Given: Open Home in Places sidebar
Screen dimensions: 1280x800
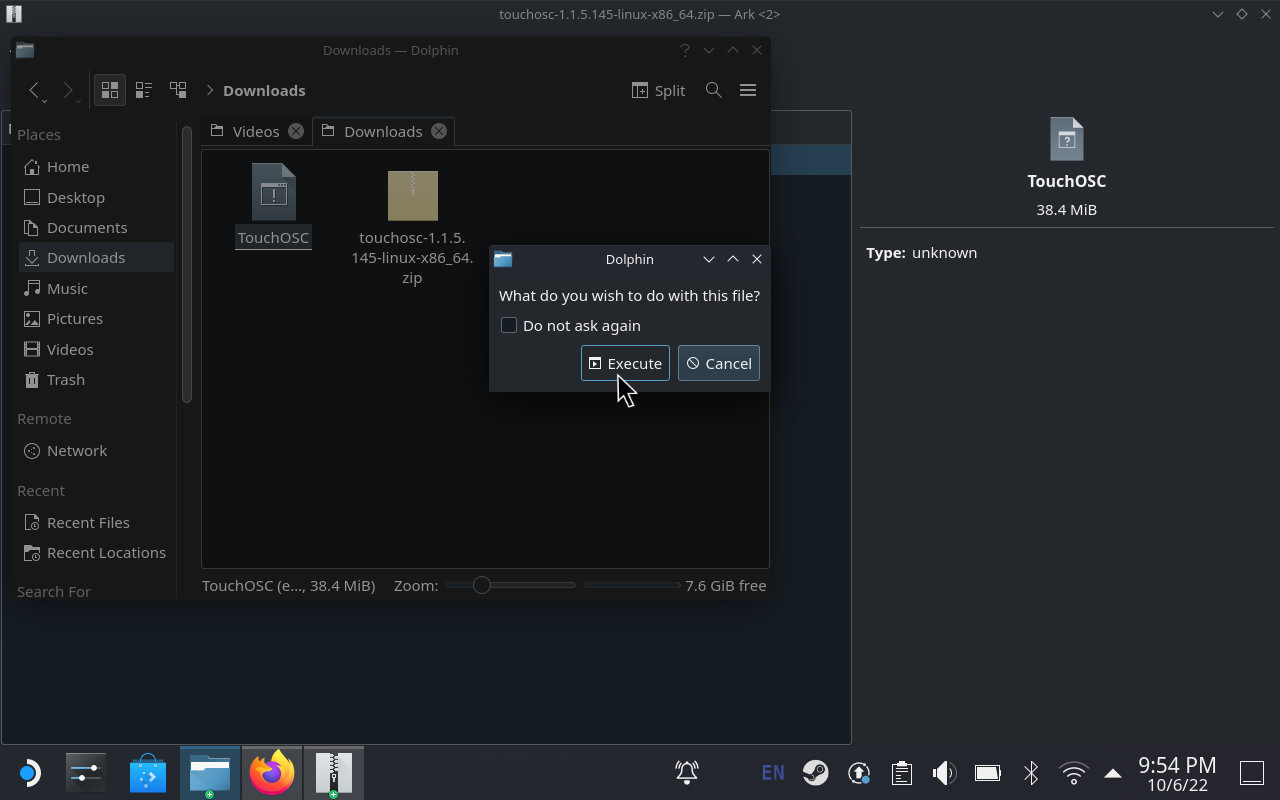Looking at the screenshot, I should coord(96,166).
